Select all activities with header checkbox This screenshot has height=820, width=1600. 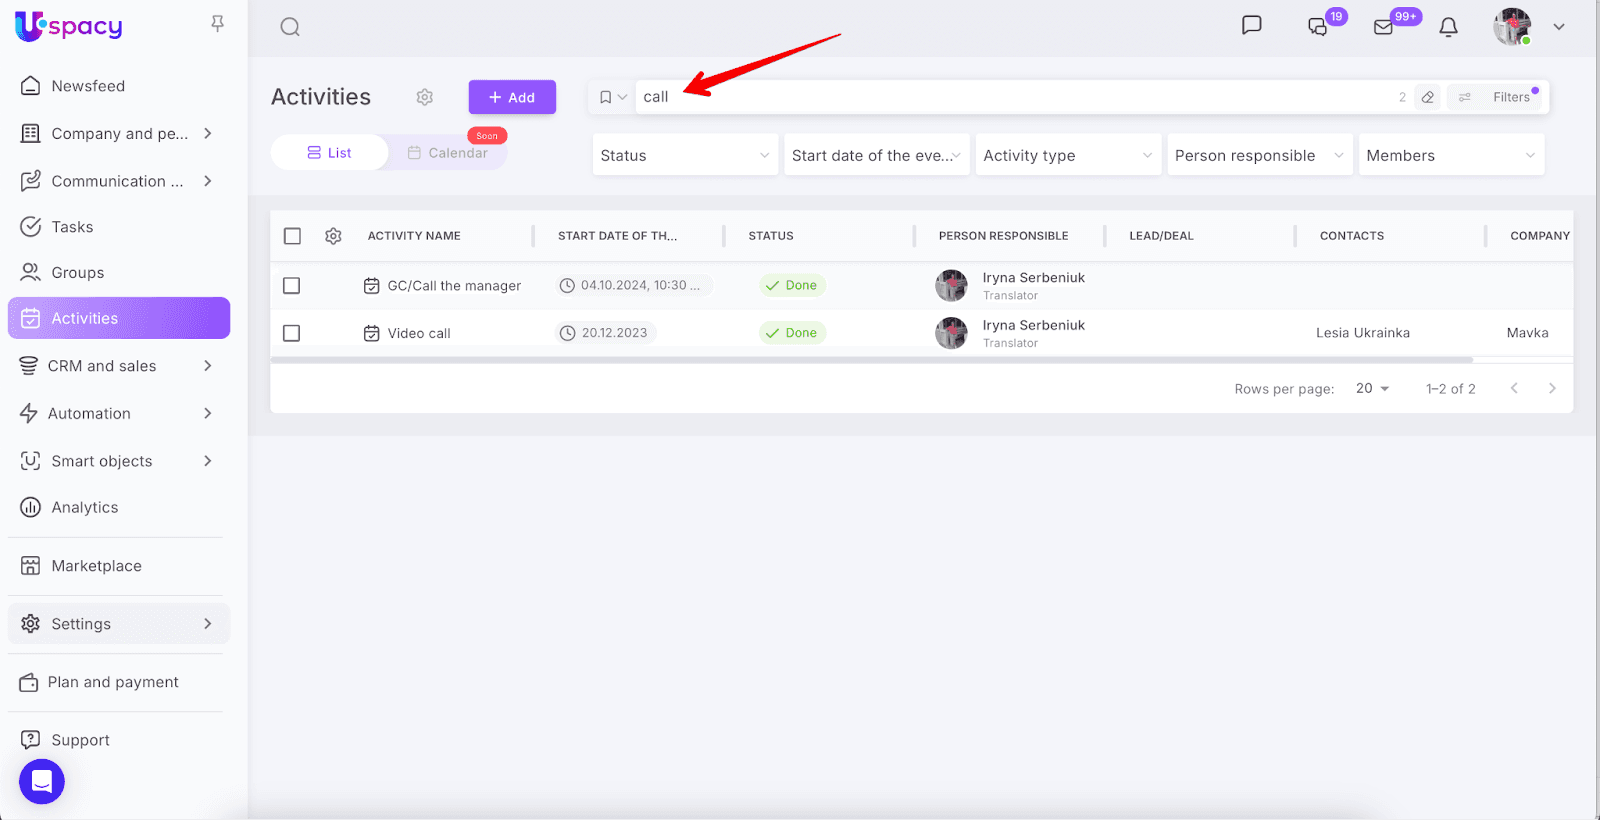(x=292, y=236)
